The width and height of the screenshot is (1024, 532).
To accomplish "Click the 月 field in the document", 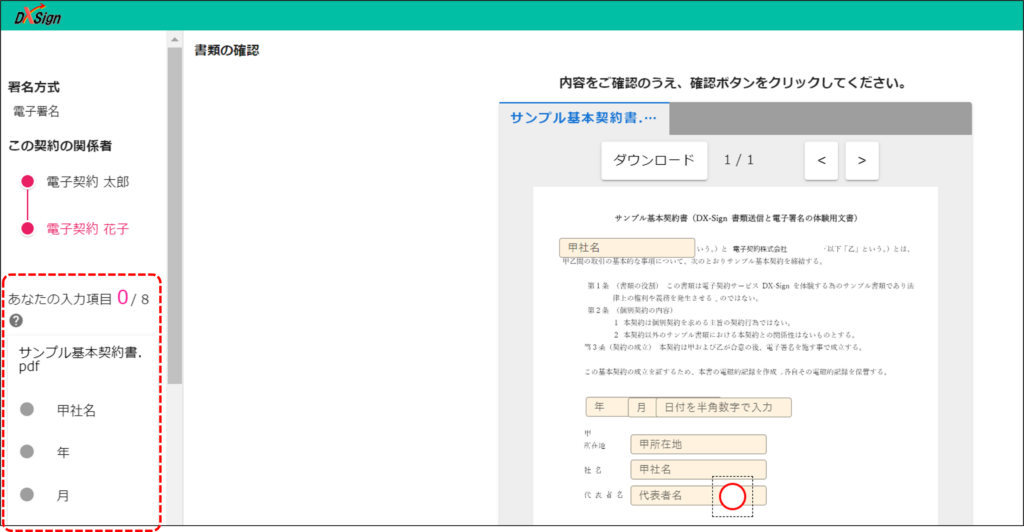I will pos(641,407).
